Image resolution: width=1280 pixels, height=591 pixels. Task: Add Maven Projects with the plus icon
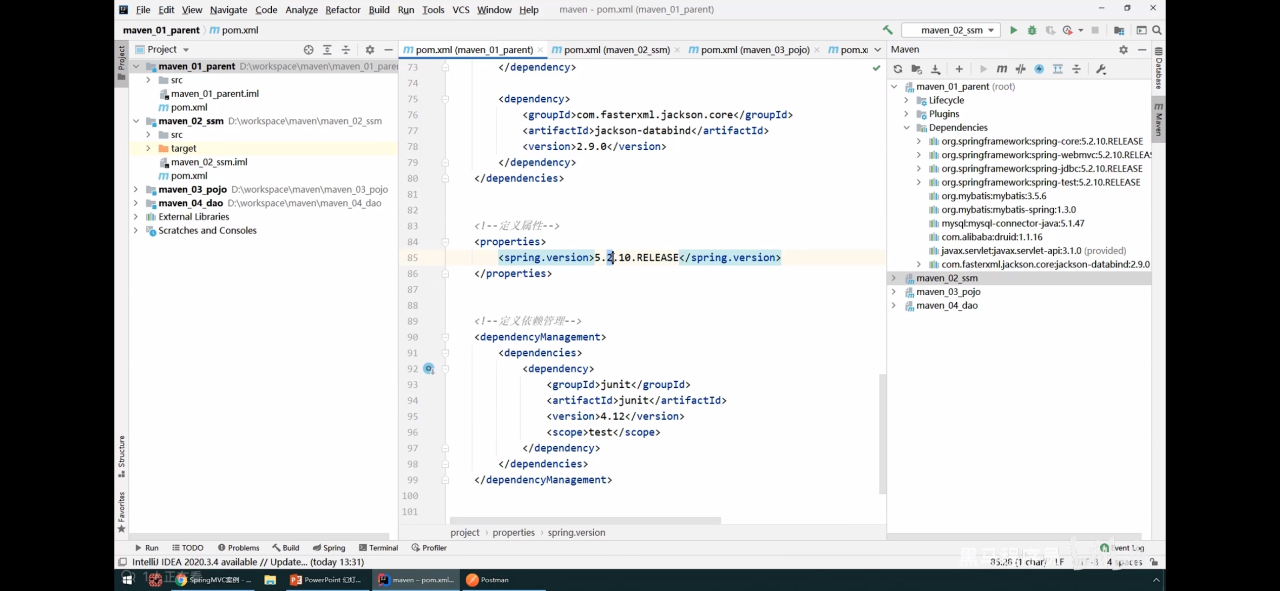coord(959,69)
